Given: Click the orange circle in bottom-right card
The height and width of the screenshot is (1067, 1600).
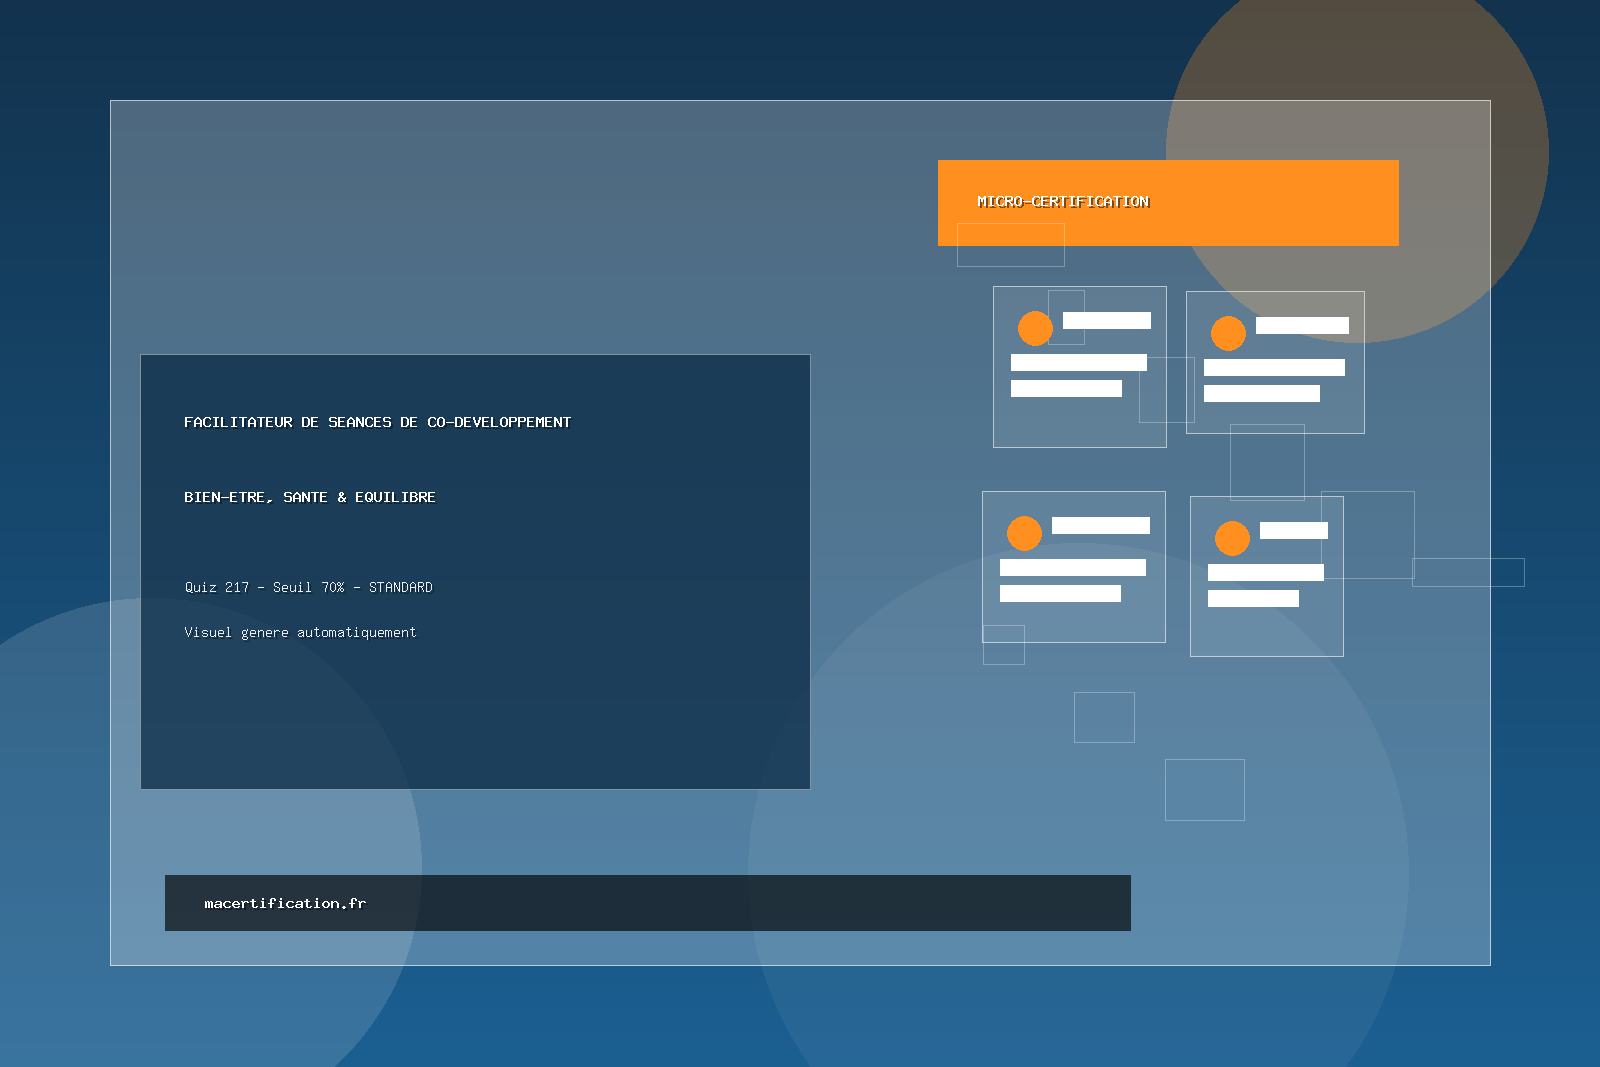Looking at the screenshot, I should click(x=1232, y=538).
